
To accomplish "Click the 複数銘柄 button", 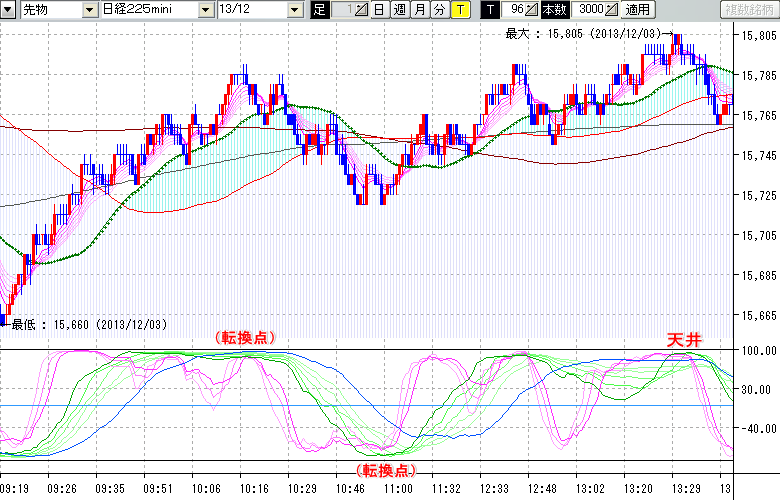I will coord(749,10).
